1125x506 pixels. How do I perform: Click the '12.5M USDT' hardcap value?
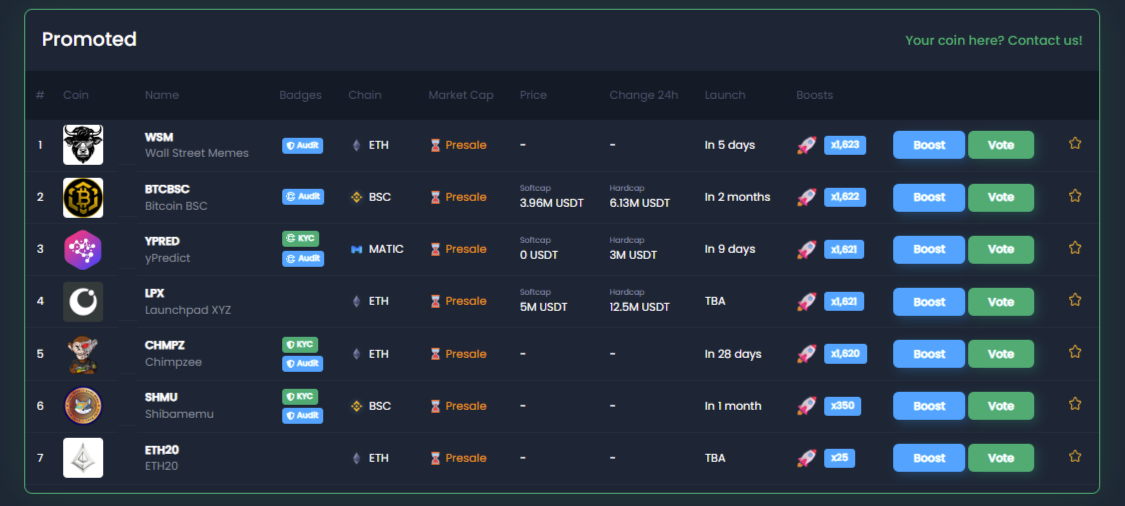click(640, 307)
